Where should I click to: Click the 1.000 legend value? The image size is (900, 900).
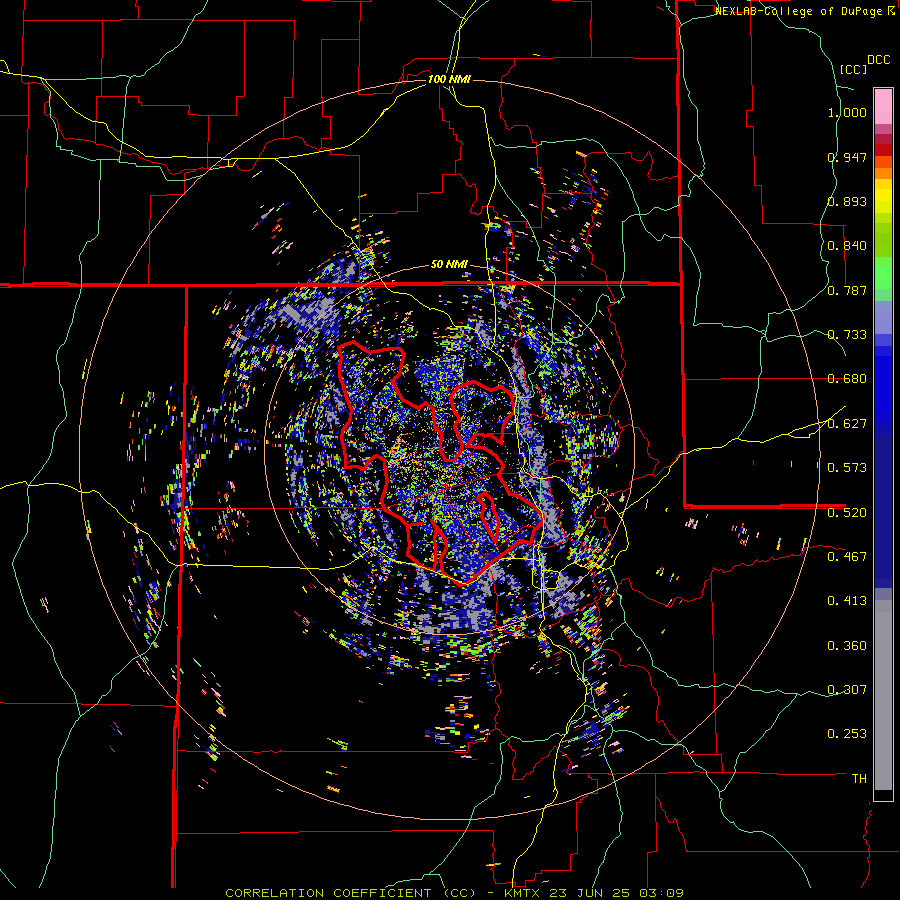847,112
